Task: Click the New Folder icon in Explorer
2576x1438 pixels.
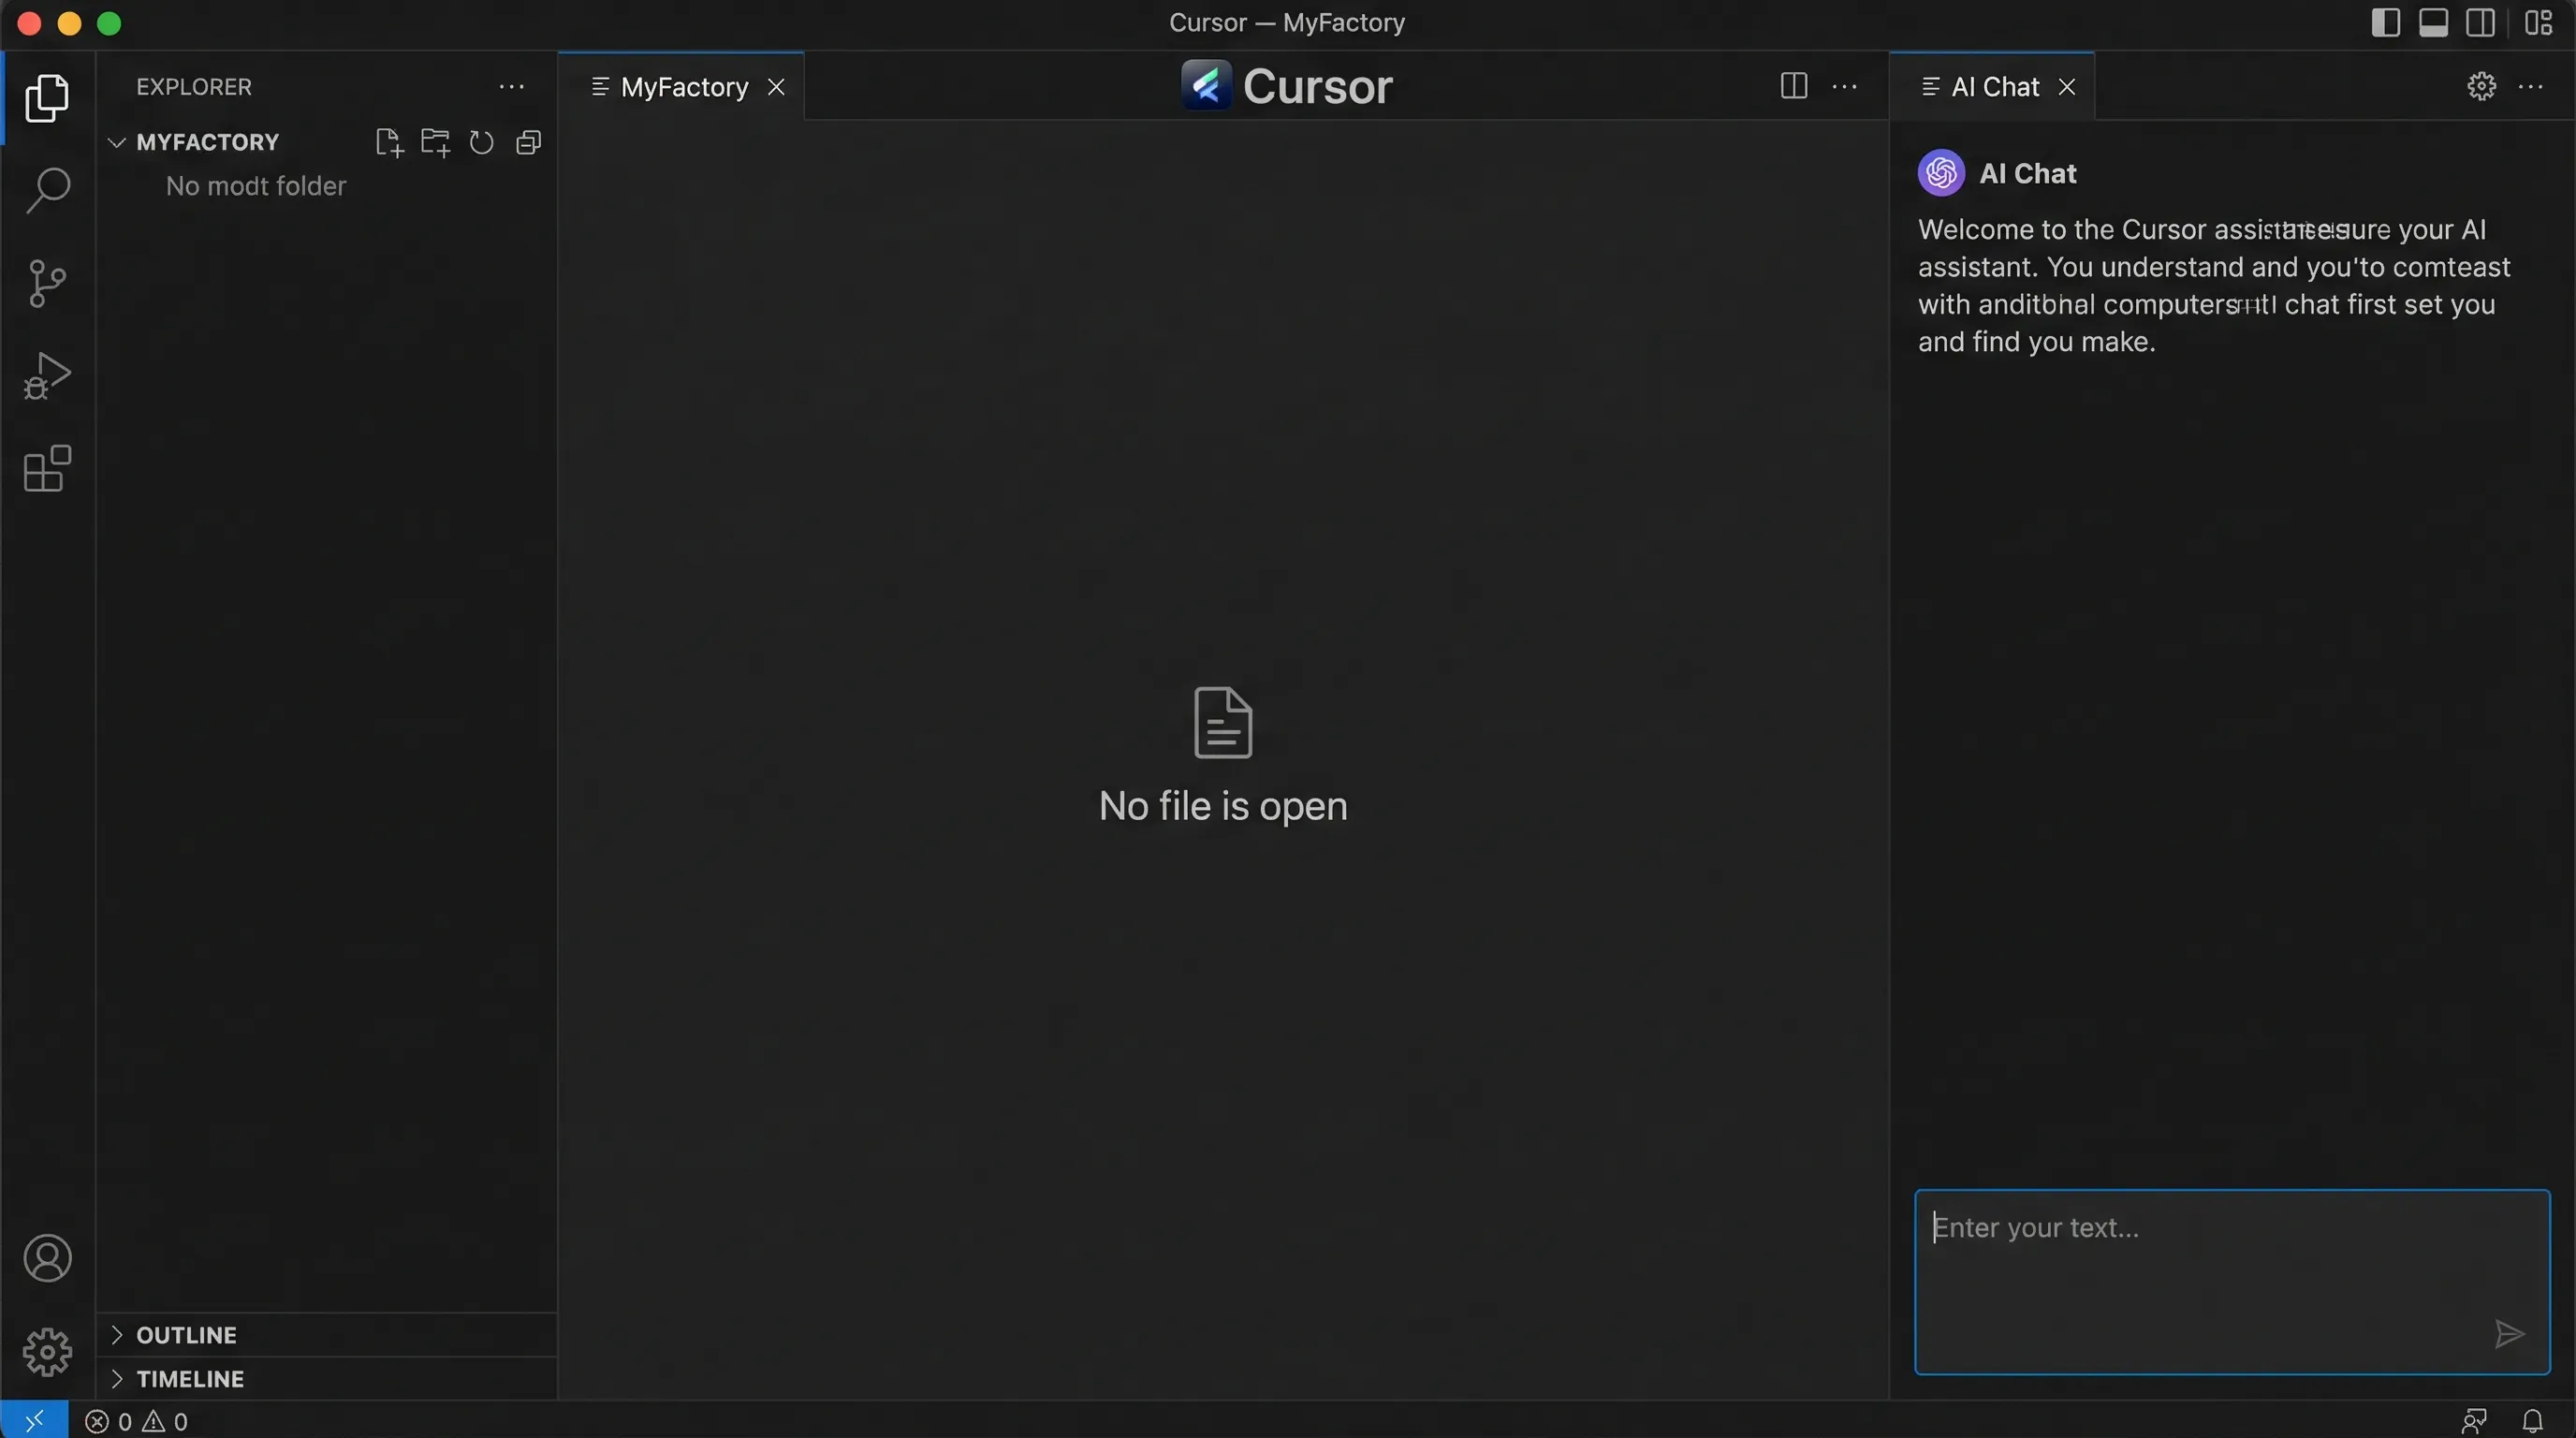Action: pyautogui.click(x=435, y=142)
